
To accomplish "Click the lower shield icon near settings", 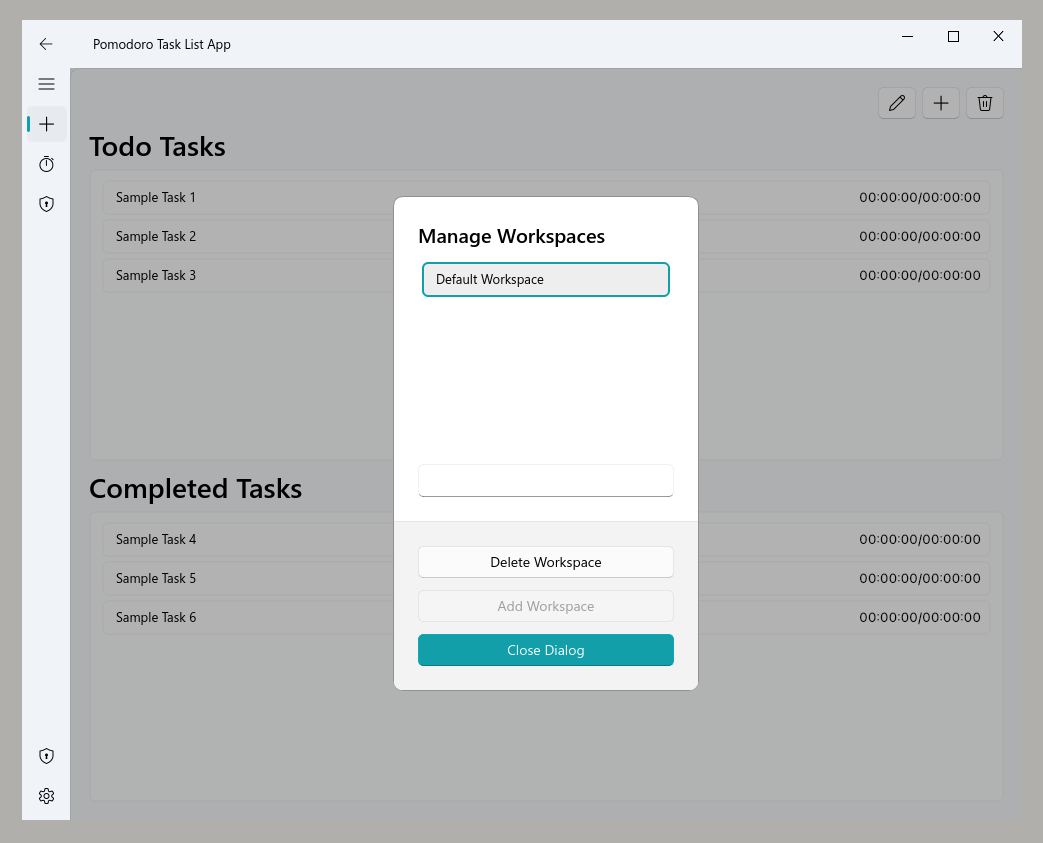I will (x=47, y=756).
